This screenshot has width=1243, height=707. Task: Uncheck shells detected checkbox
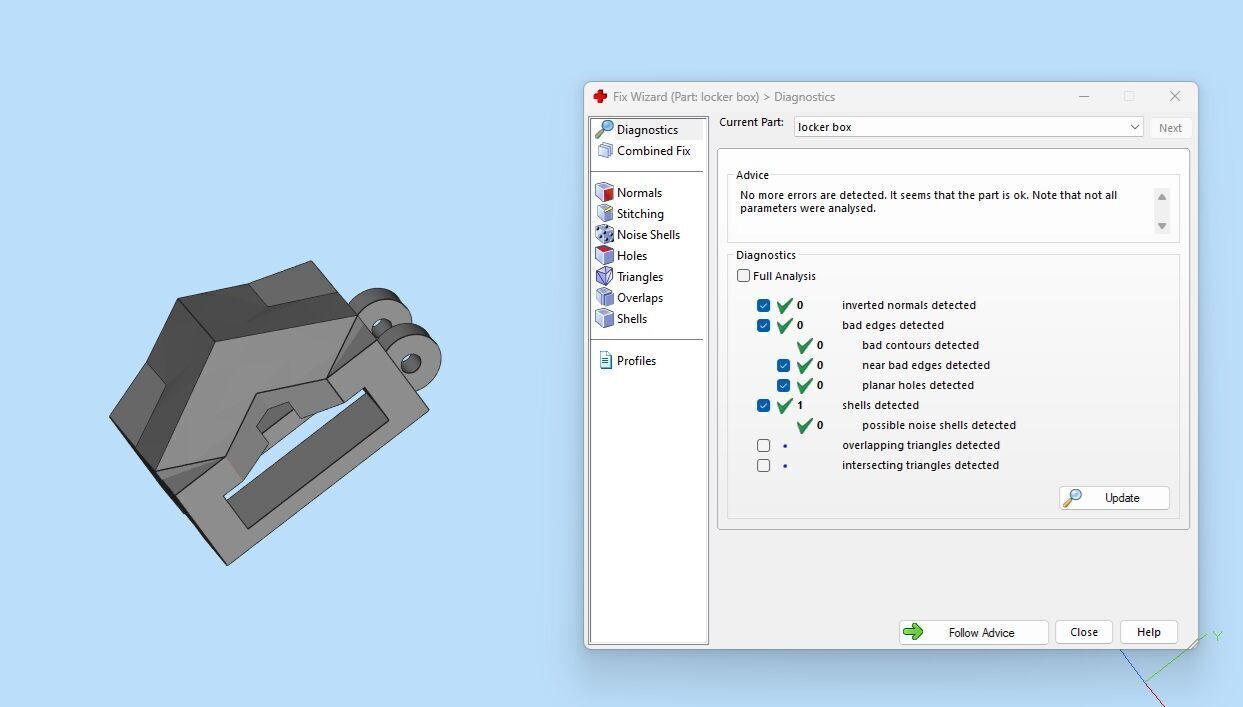point(764,405)
